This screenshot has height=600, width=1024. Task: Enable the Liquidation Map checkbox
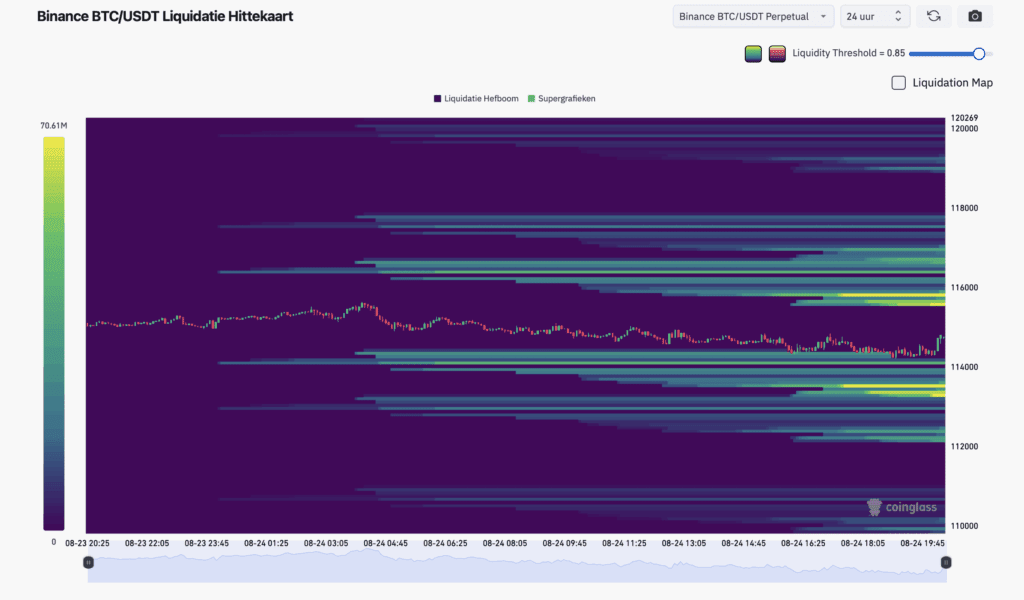pyautogui.click(x=899, y=83)
